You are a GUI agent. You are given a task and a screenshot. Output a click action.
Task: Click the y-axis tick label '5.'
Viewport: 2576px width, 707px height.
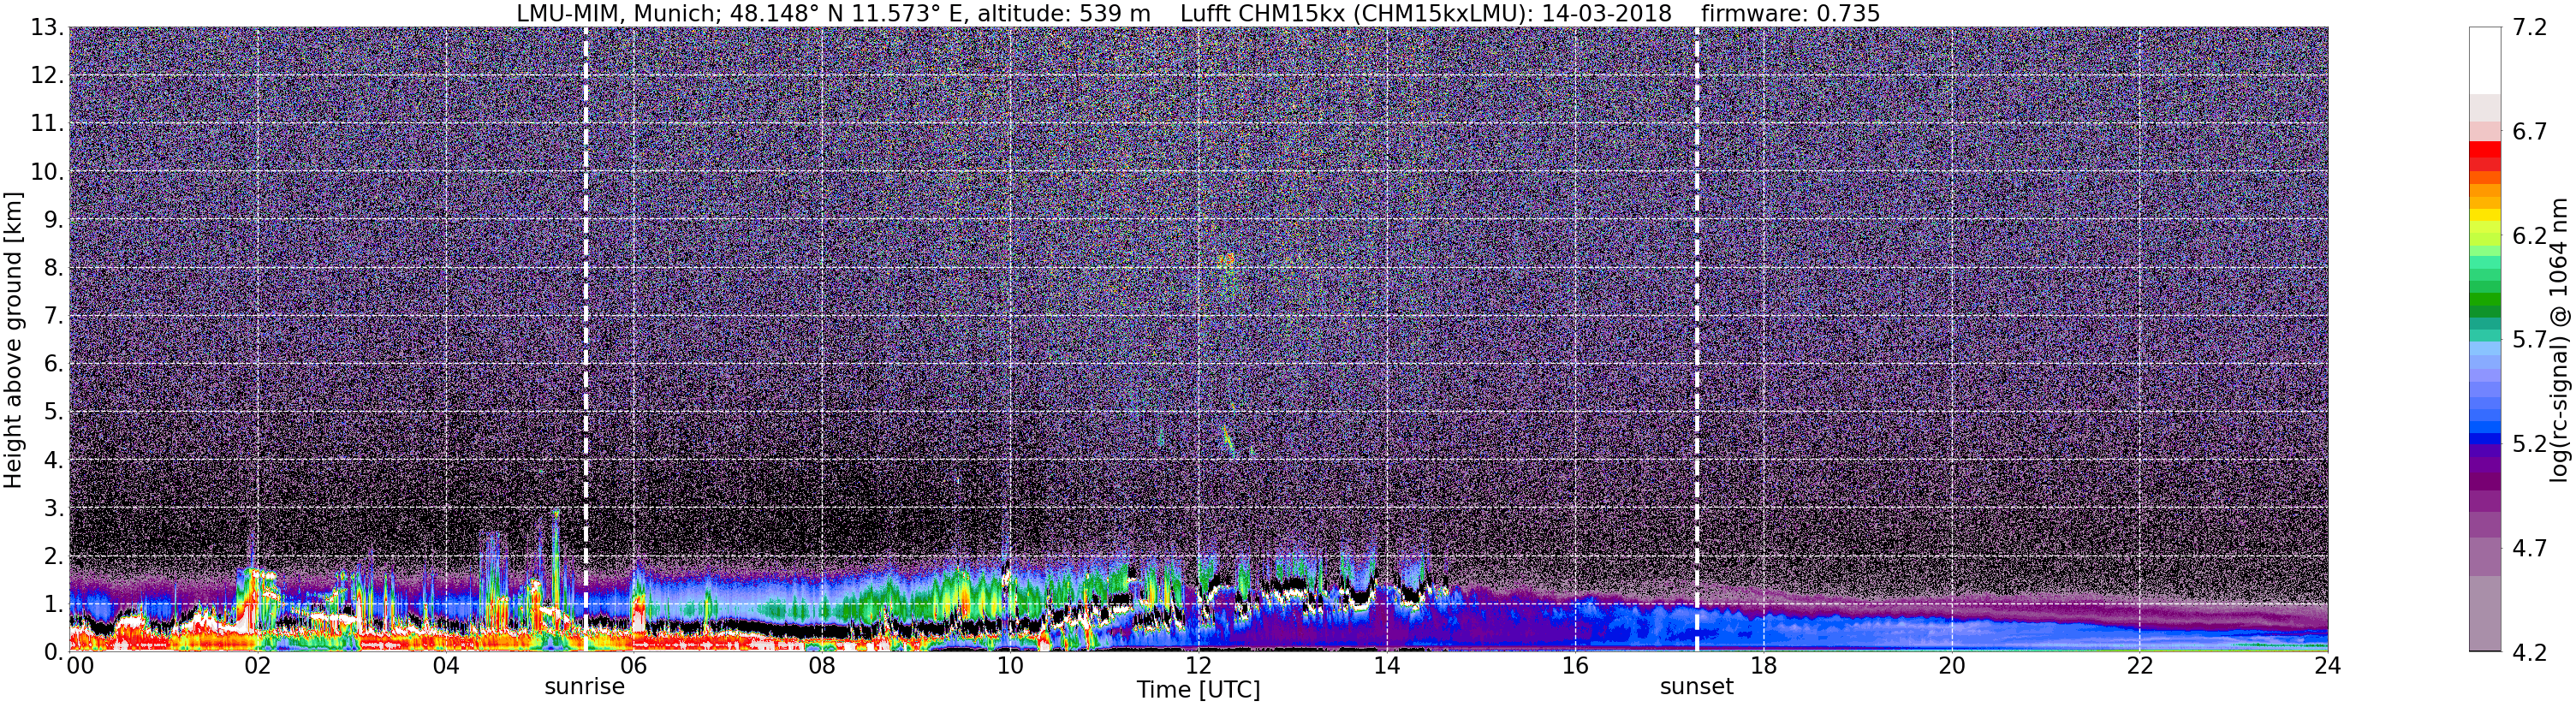[x=54, y=411]
